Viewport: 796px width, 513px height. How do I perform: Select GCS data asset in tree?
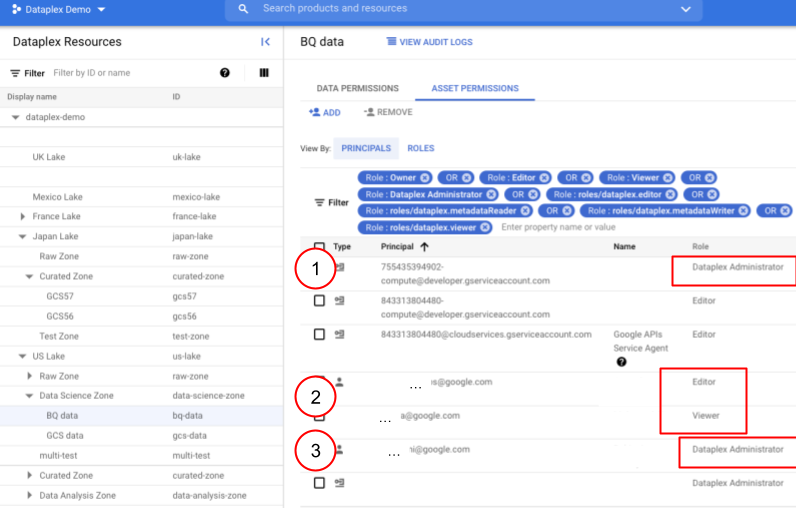[x=64, y=436]
